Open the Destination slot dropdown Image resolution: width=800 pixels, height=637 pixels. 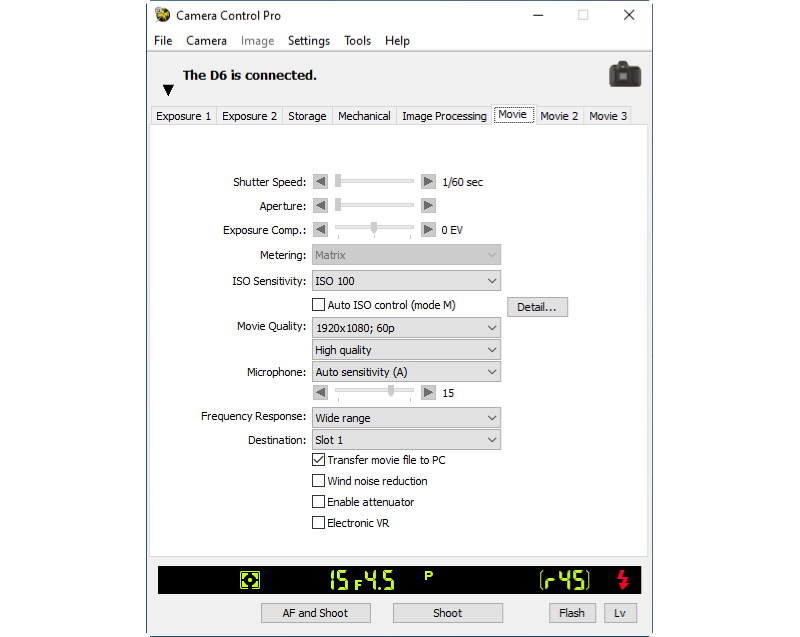406,440
